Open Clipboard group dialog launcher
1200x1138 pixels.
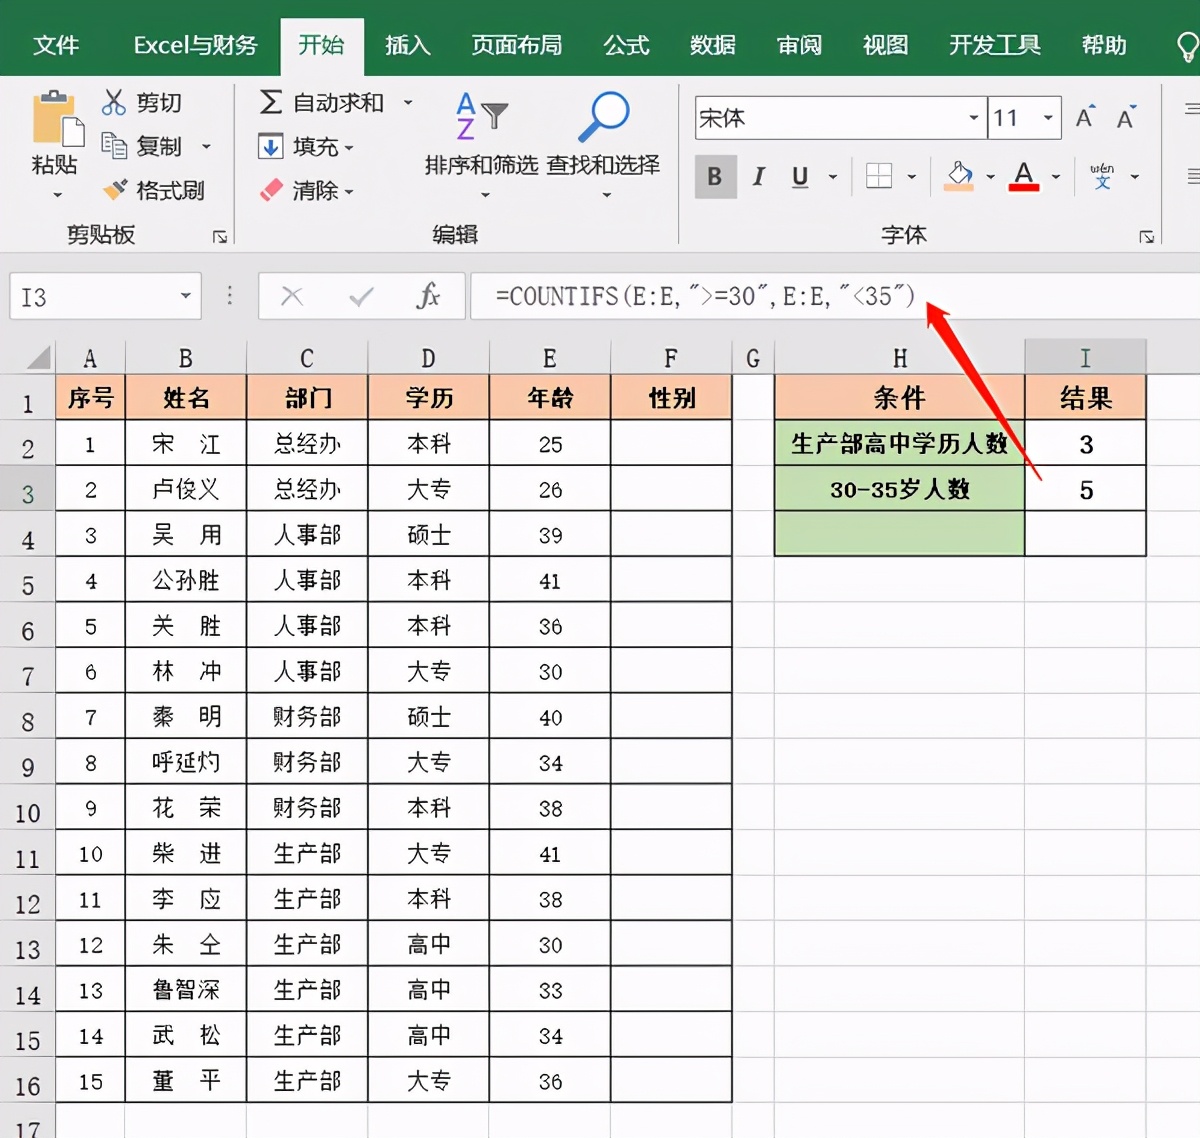220,237
